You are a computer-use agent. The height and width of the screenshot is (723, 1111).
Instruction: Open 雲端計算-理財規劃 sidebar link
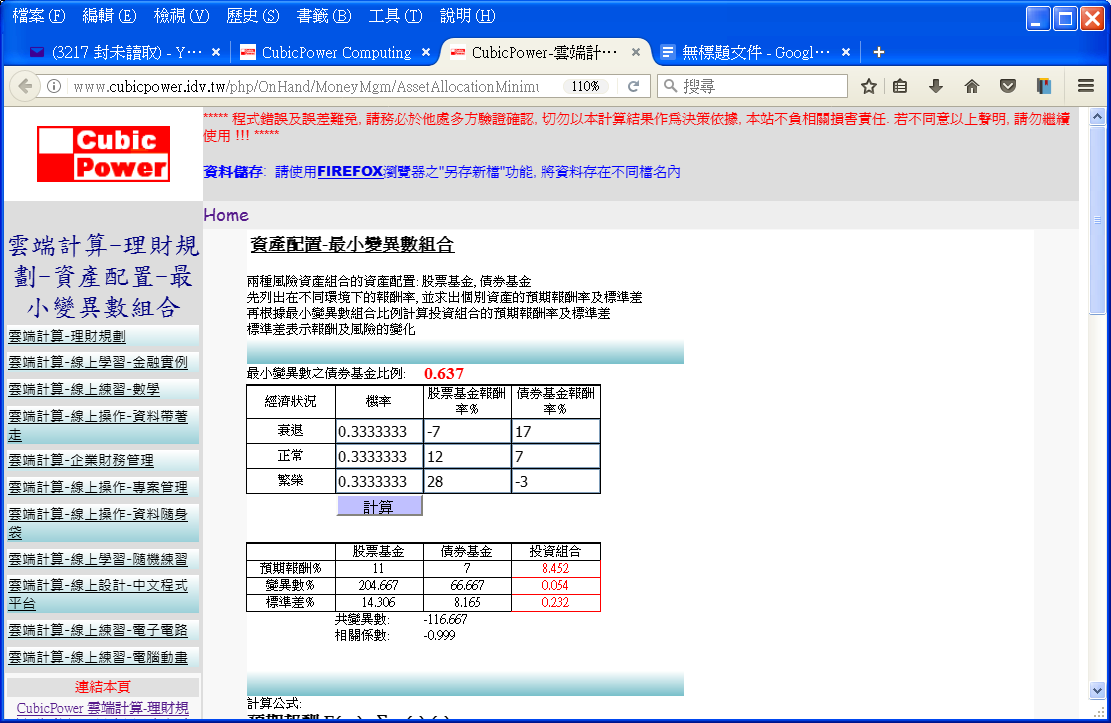[x=67, y=336]
